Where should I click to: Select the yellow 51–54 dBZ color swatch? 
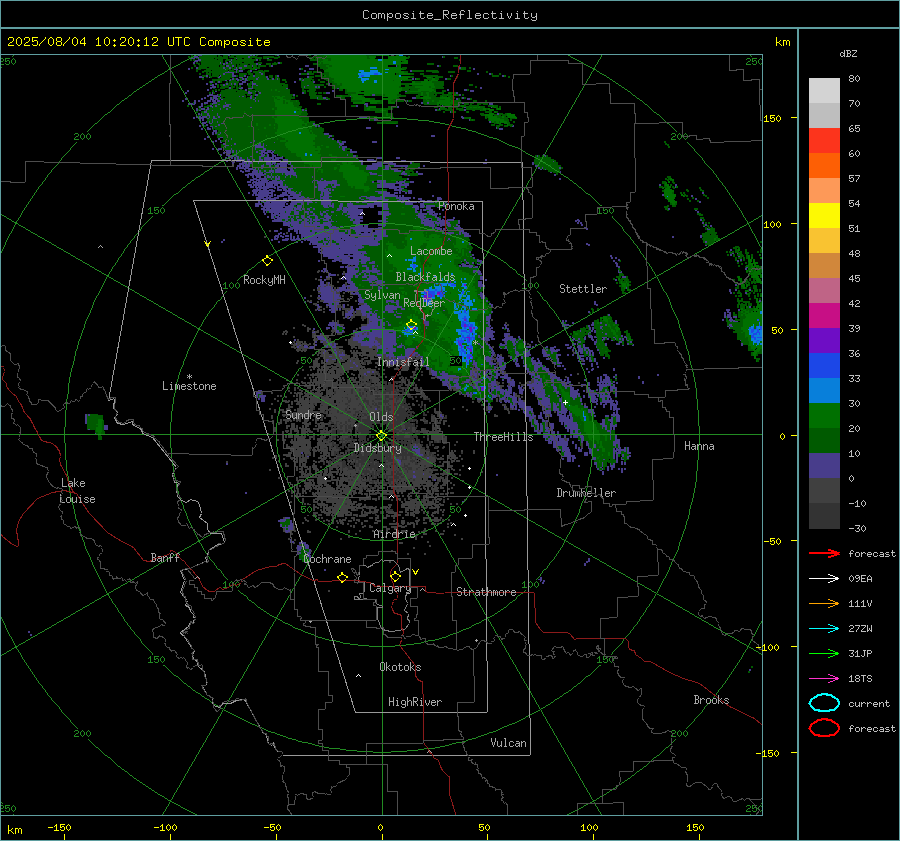click(824, 215)
